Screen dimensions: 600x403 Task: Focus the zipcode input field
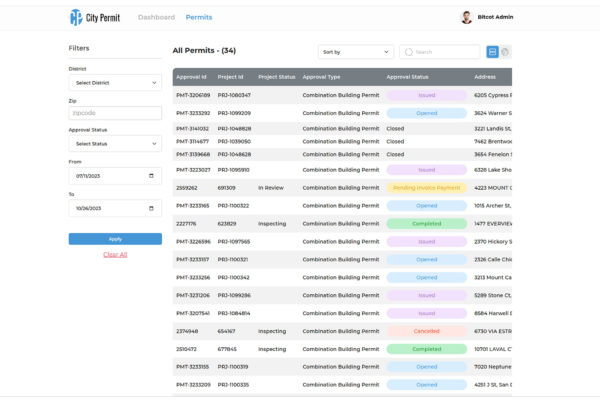[x=114, y=113]
